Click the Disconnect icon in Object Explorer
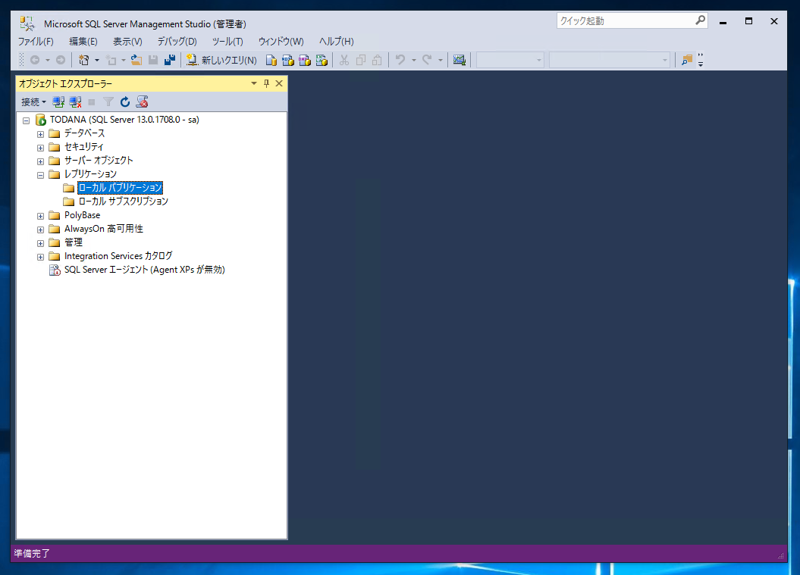The image size is (800, 575). click(76, 102)
